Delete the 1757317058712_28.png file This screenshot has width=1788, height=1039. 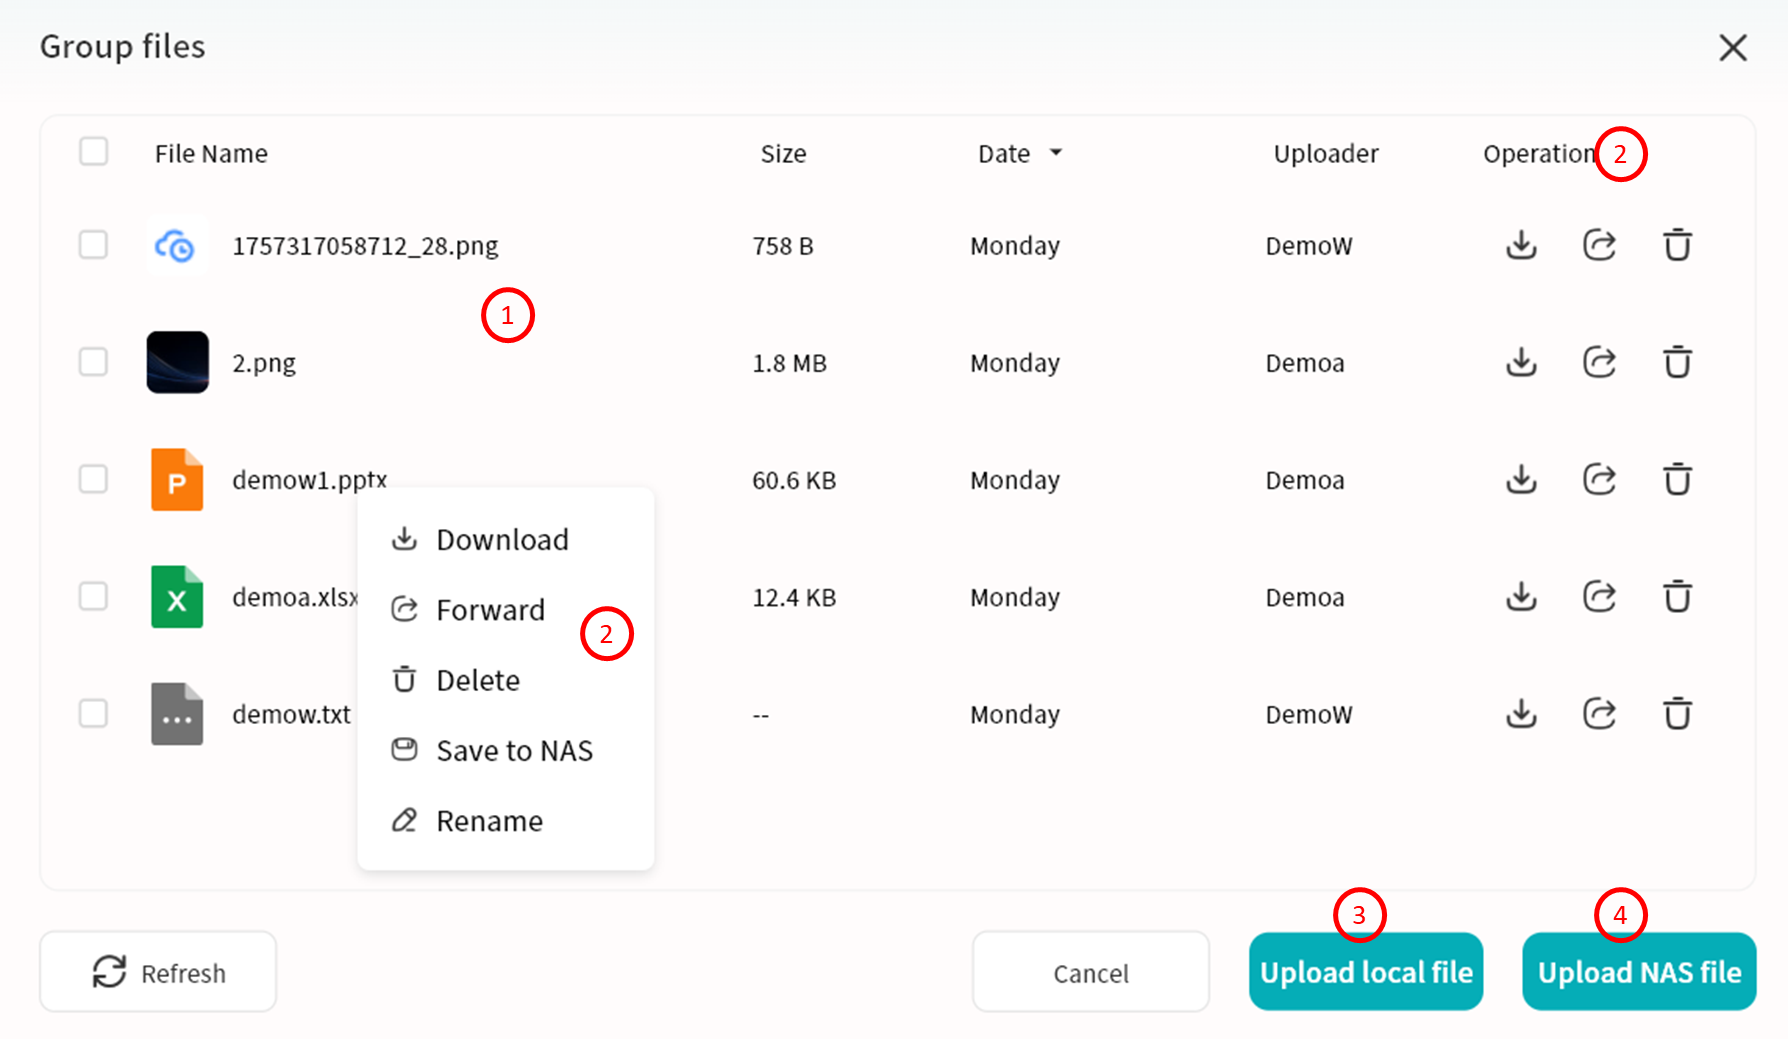click(x=1677, y=245)
